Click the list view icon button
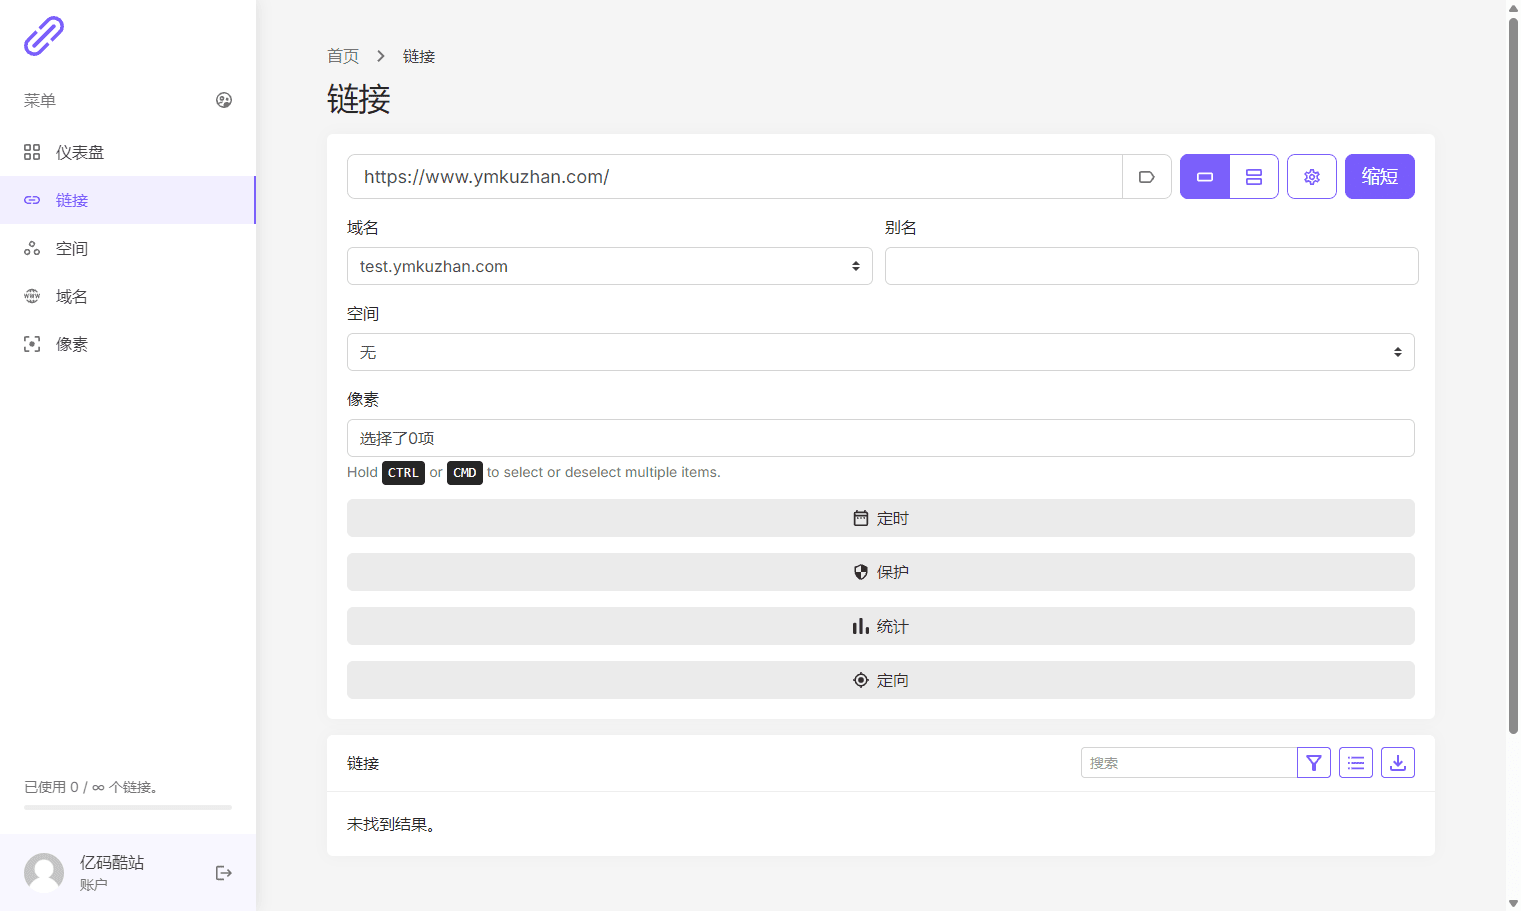 (x=1356, y=763)
